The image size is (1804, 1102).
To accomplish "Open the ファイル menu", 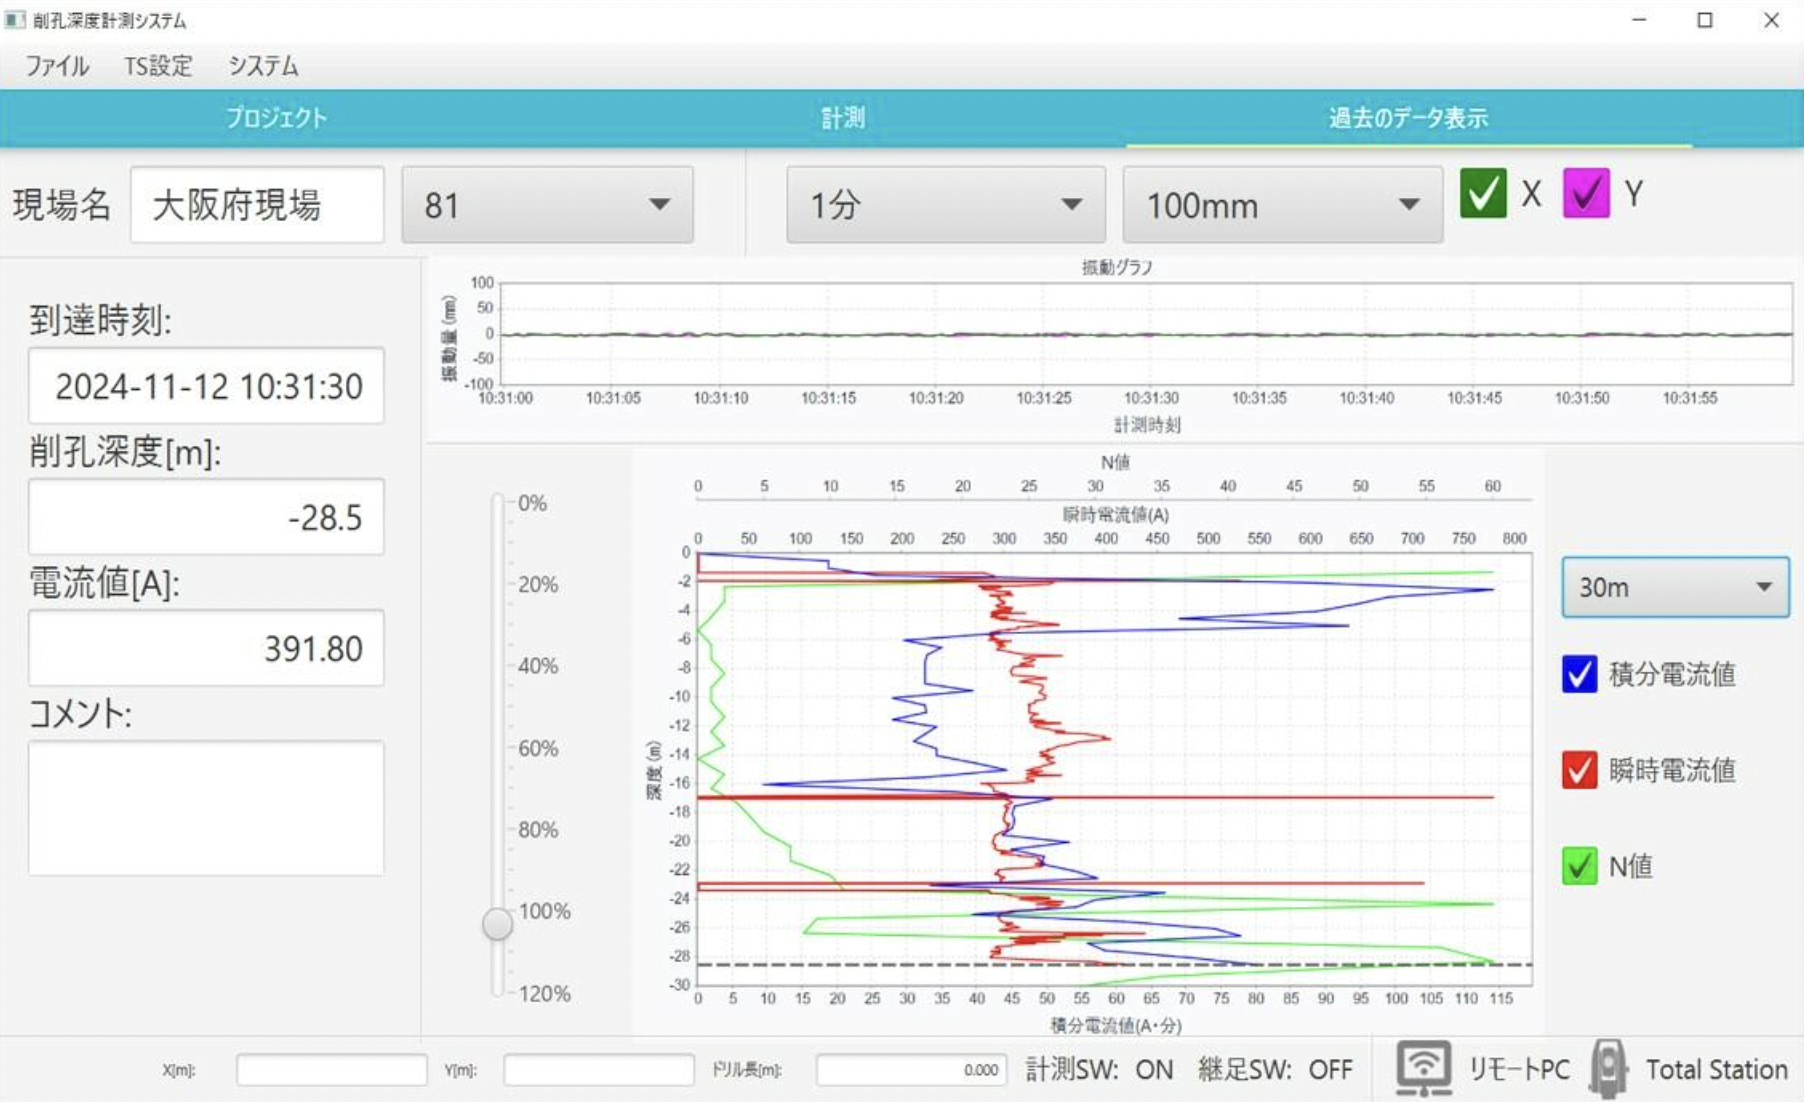I will [x=57, y=66].
